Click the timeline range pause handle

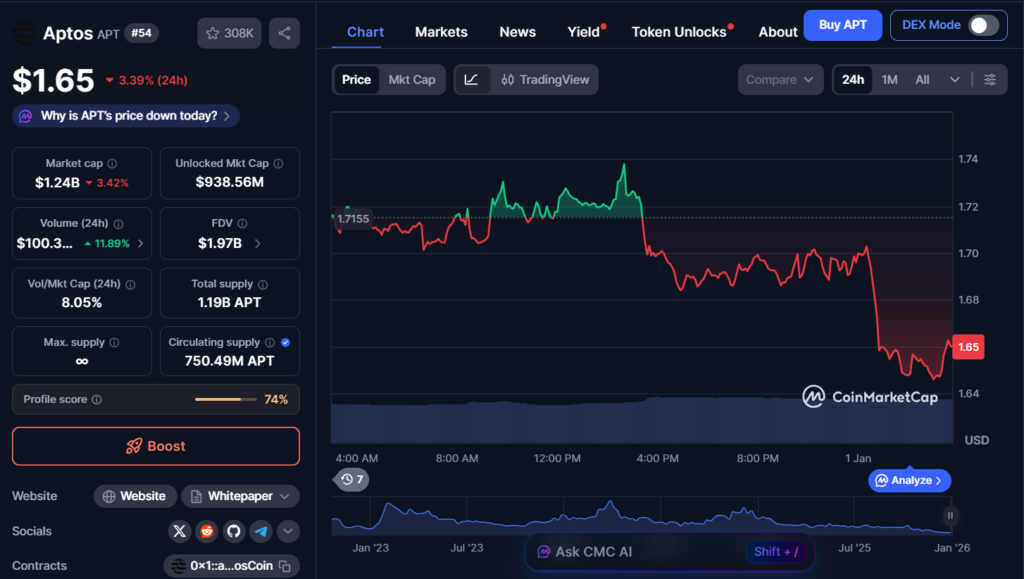point(950,516)
